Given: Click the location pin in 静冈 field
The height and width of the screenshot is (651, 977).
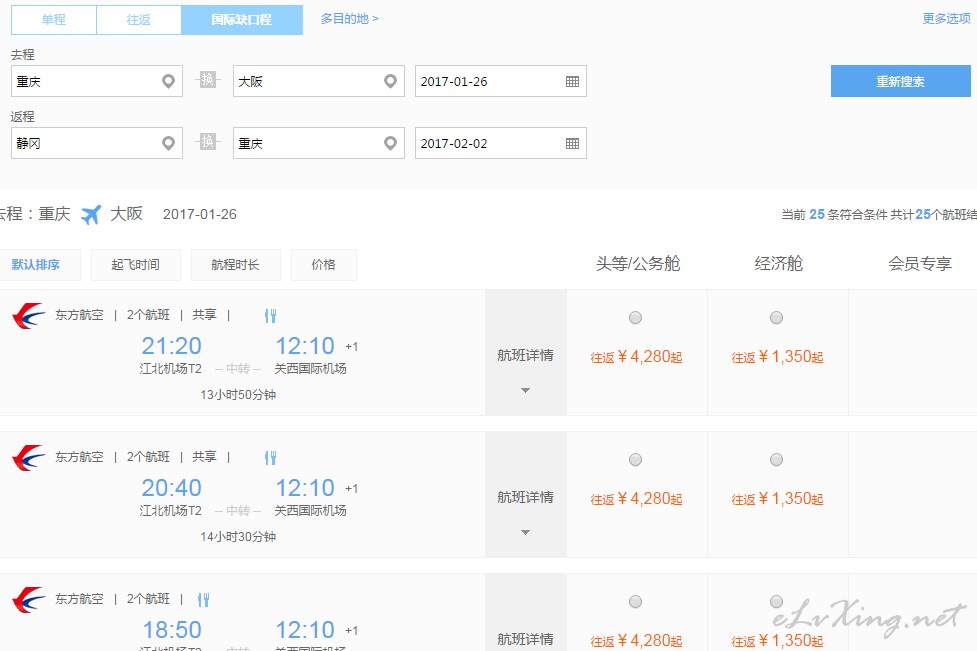Looking at the screenshot, I should click(168, 143).
